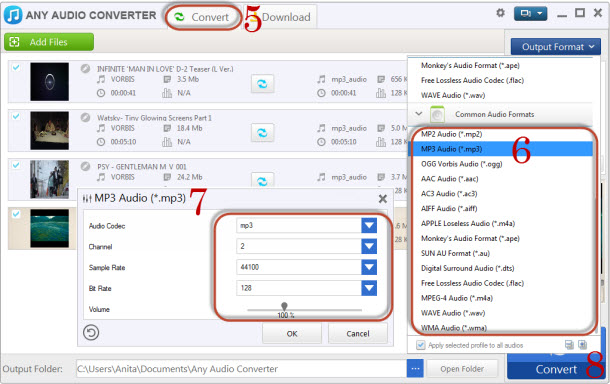The image size is (610, 384).
Task: Click the INFINITE 'MAN IN LOVE' video thumbnail
Action: (x=49, y=82)
